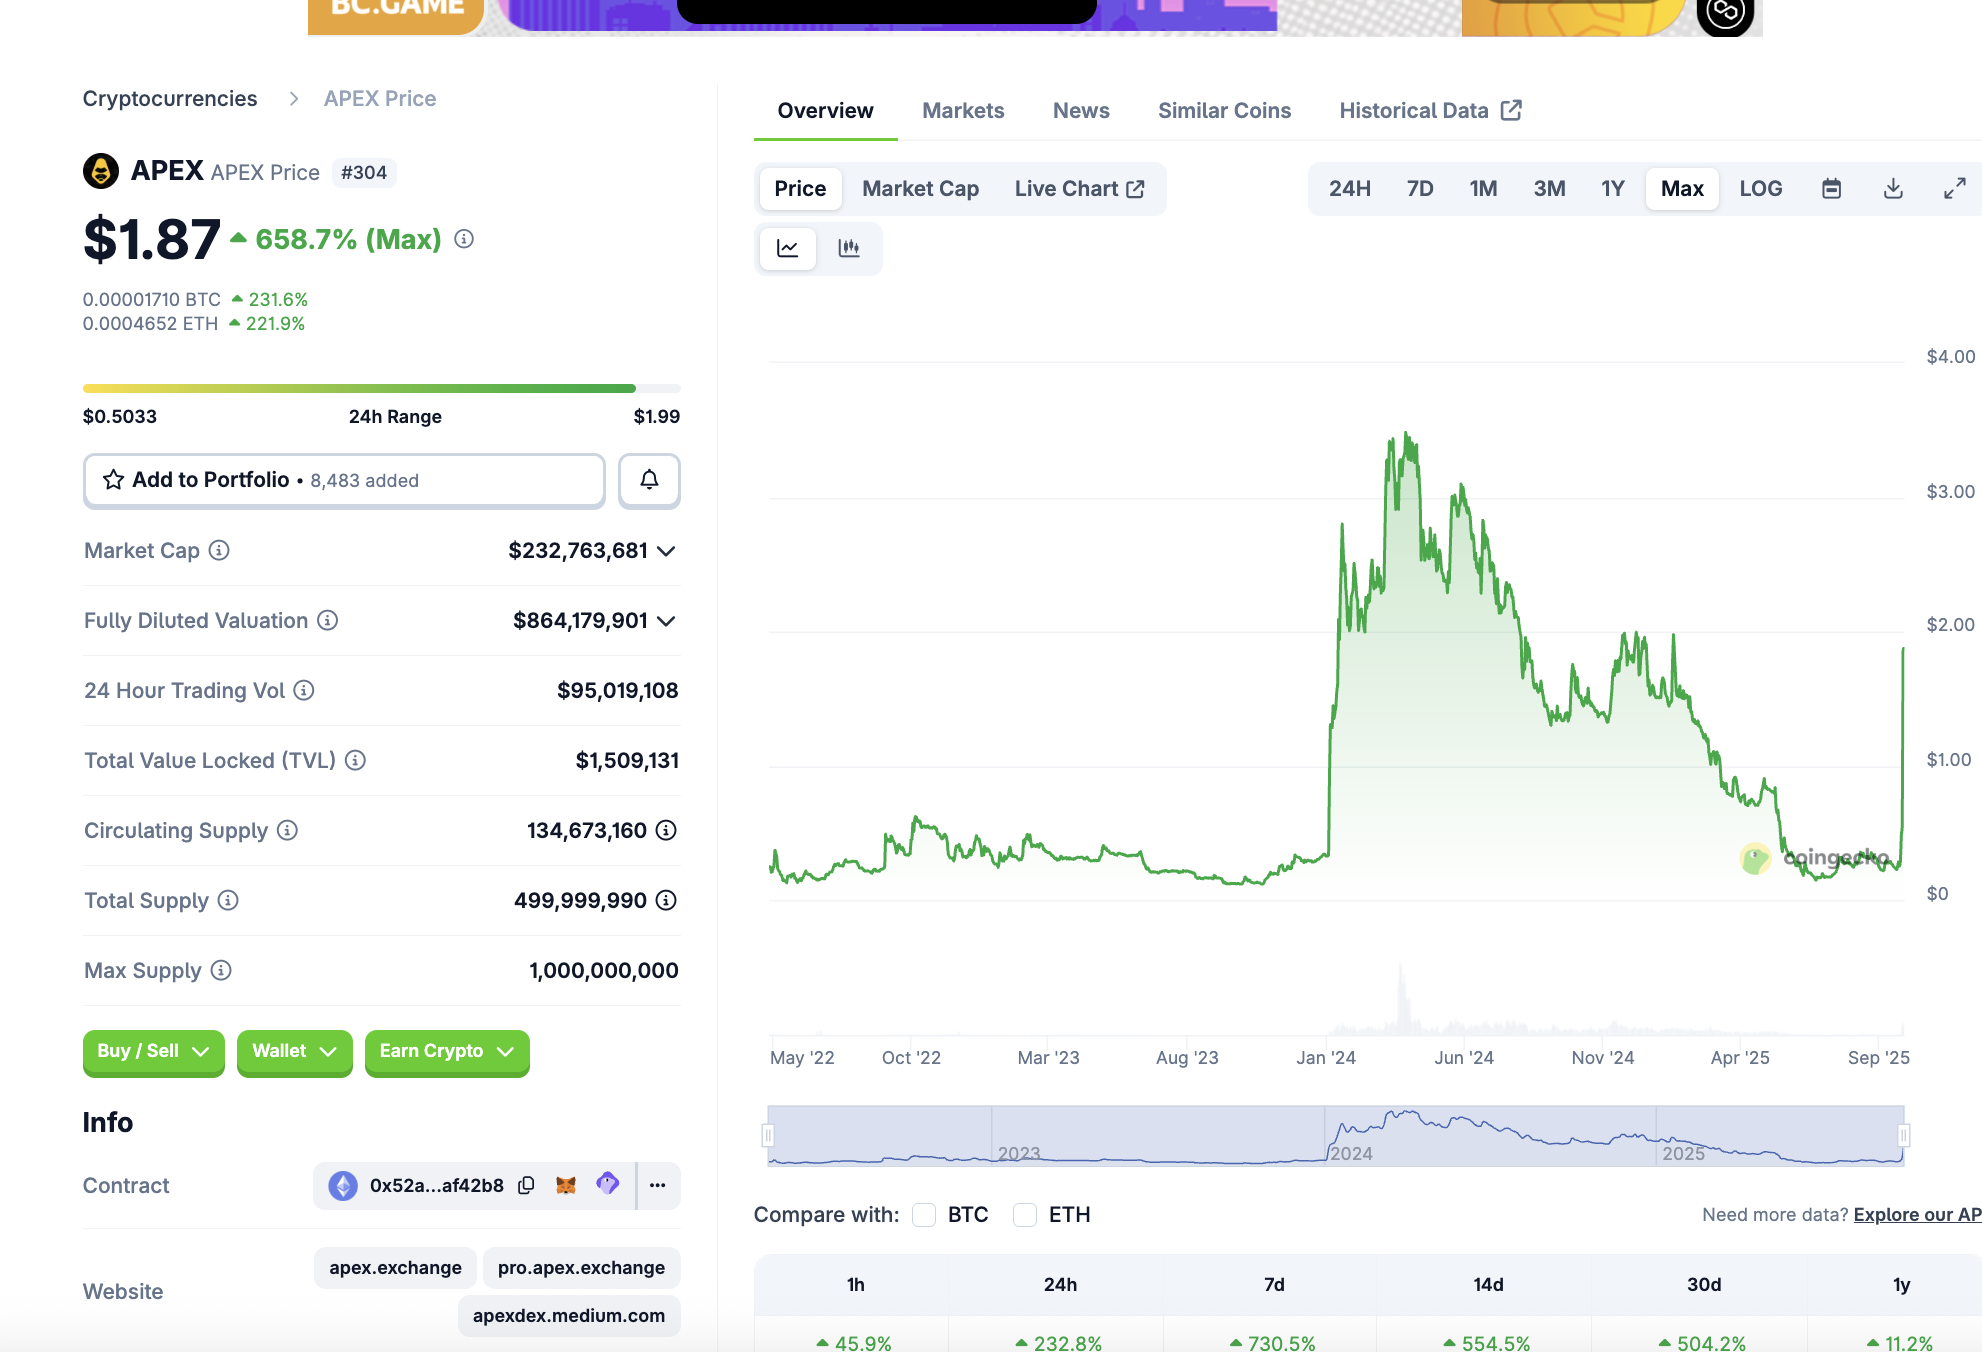Open the apex.exchange website link
This screenshot has width=1982, height=1352.
click(x=395, y=1268)
